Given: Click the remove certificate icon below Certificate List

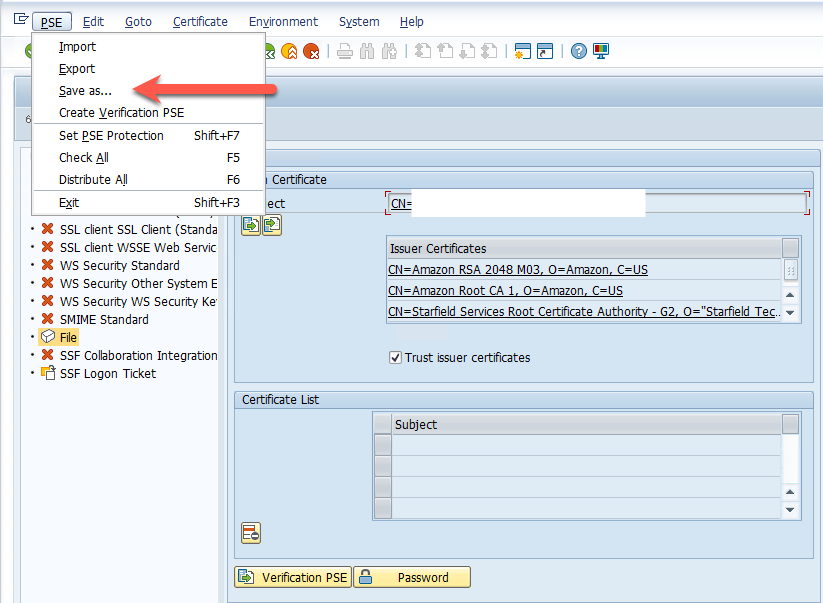Looking at the screenshot, I should coord(251,533).
